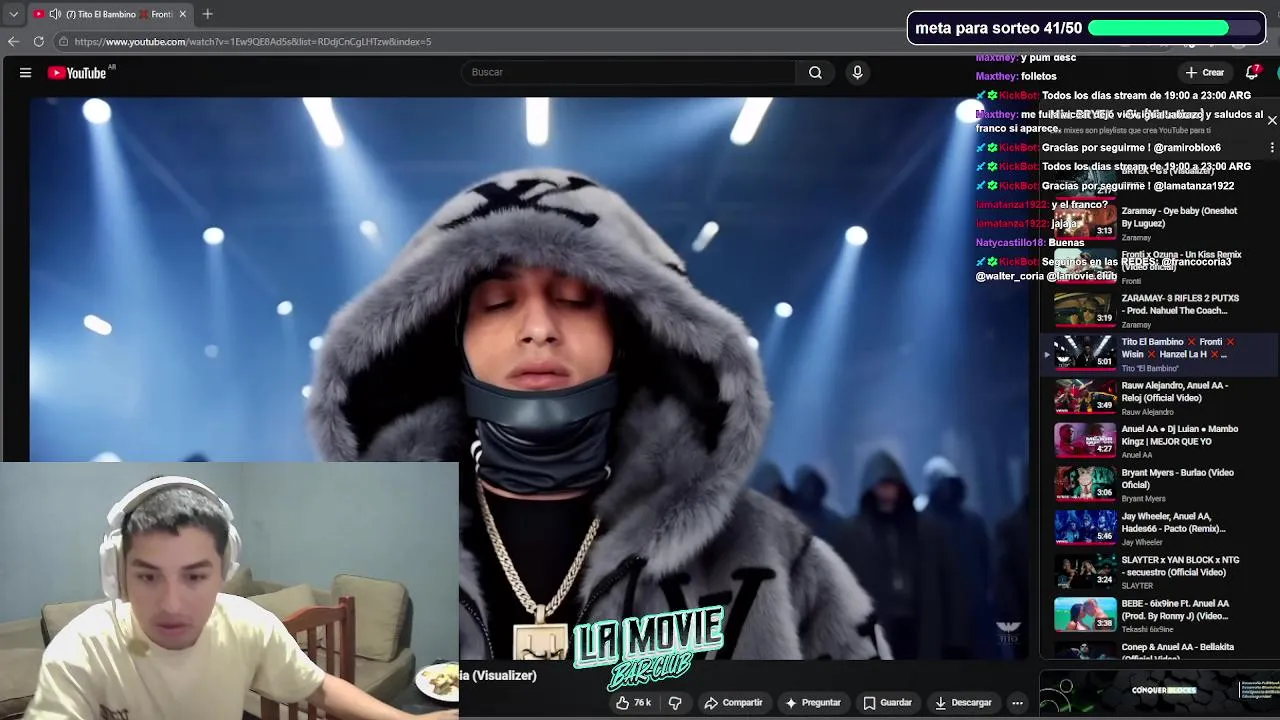Save the video with Guardar
The width and height of the screenshot is (1280, 720).
887,703
